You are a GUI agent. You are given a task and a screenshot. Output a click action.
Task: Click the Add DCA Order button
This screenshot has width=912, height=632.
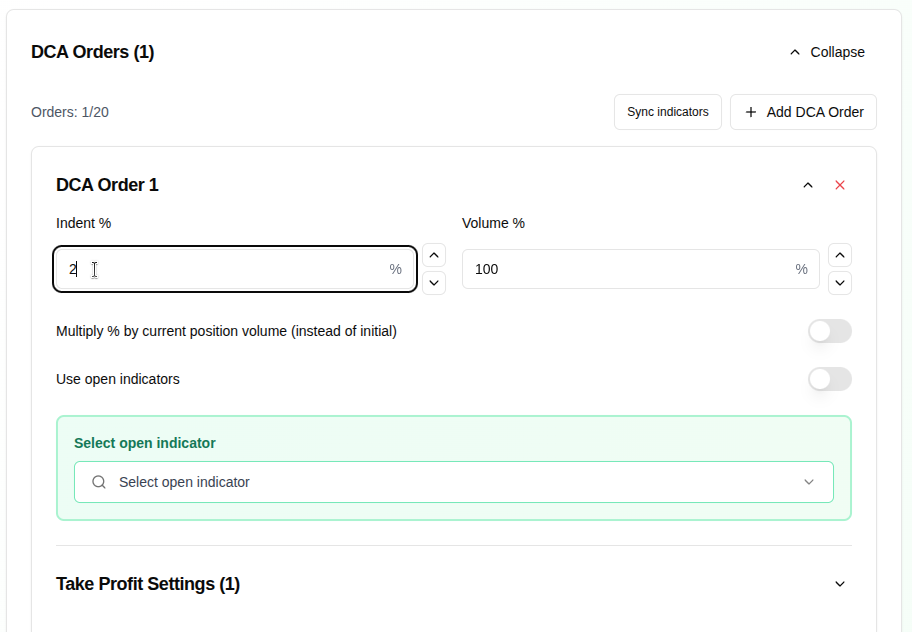(803, 111)
